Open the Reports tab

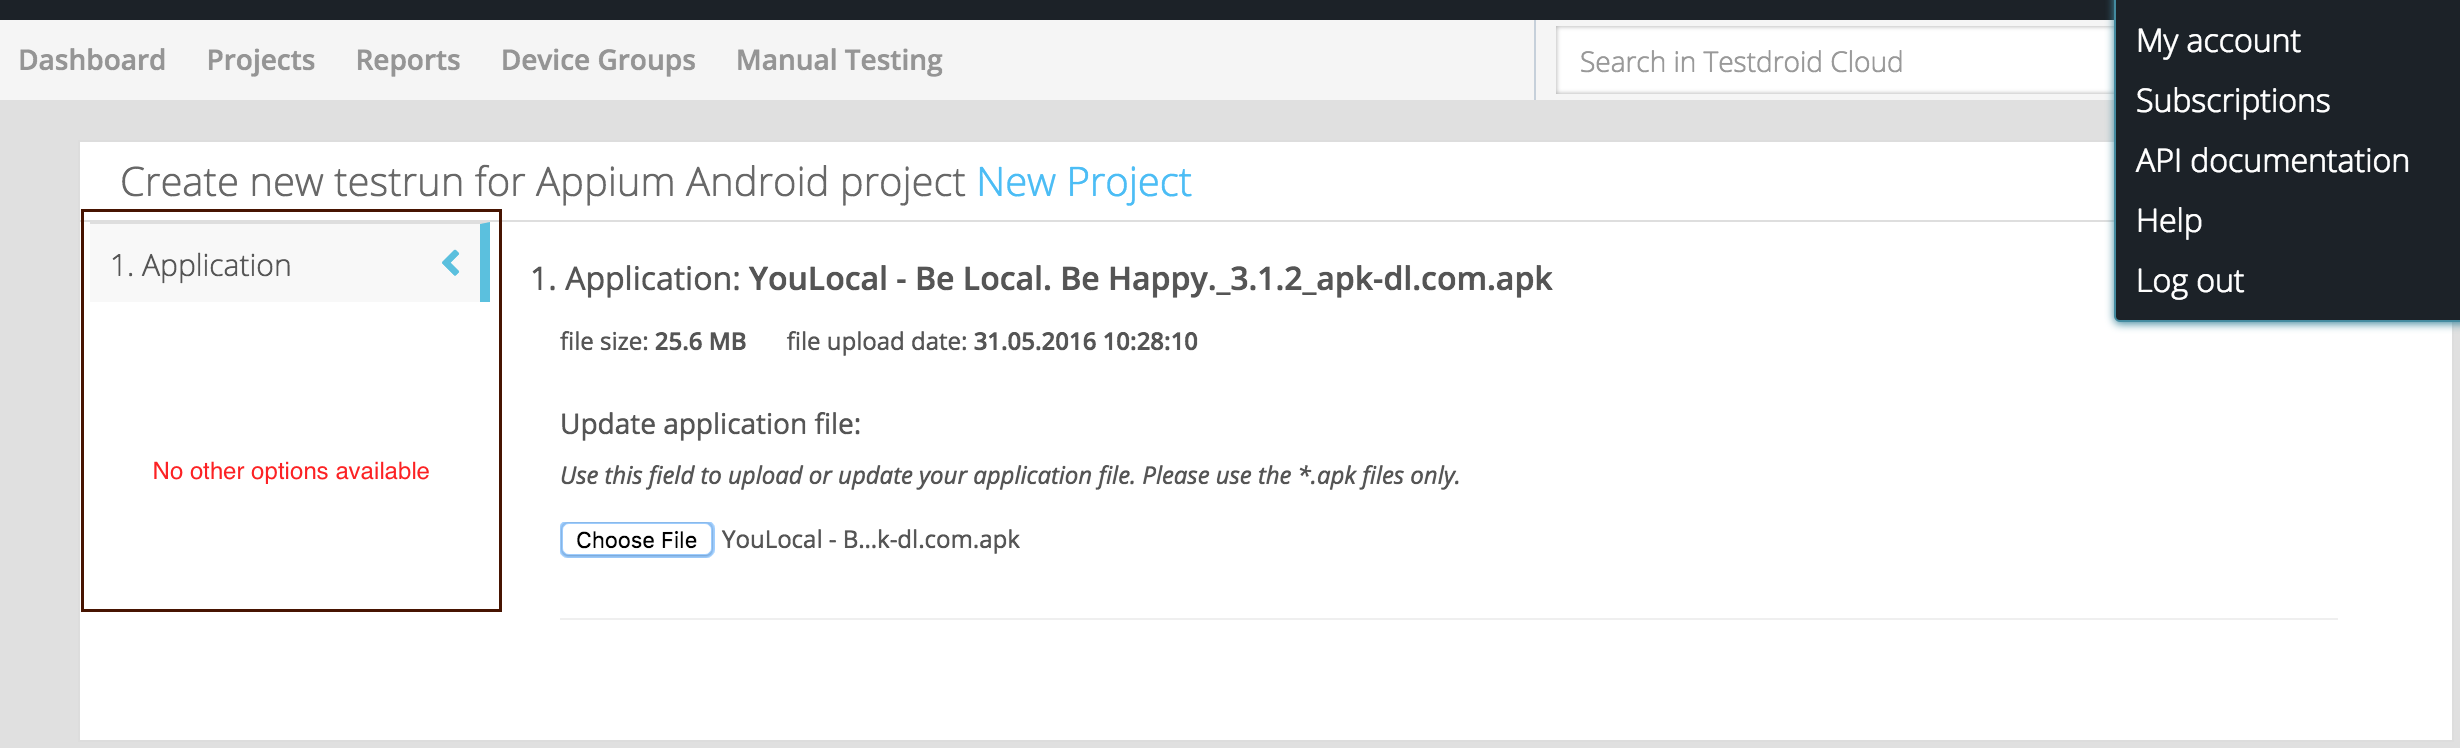point(408,60)
